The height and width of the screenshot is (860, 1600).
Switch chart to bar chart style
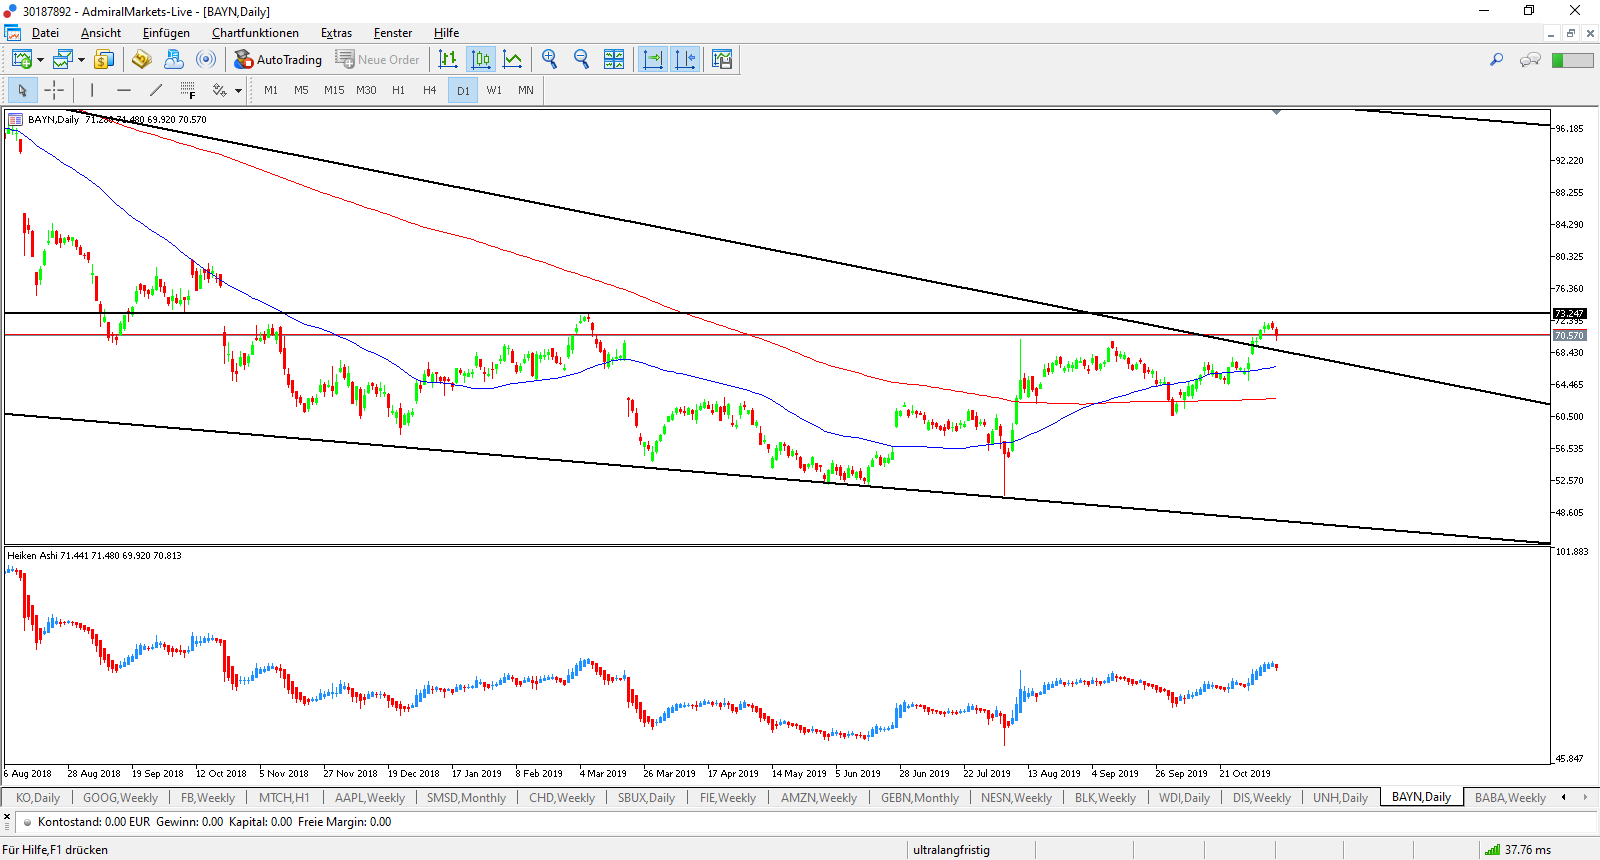pyautogui.click(x=448, y=60)
